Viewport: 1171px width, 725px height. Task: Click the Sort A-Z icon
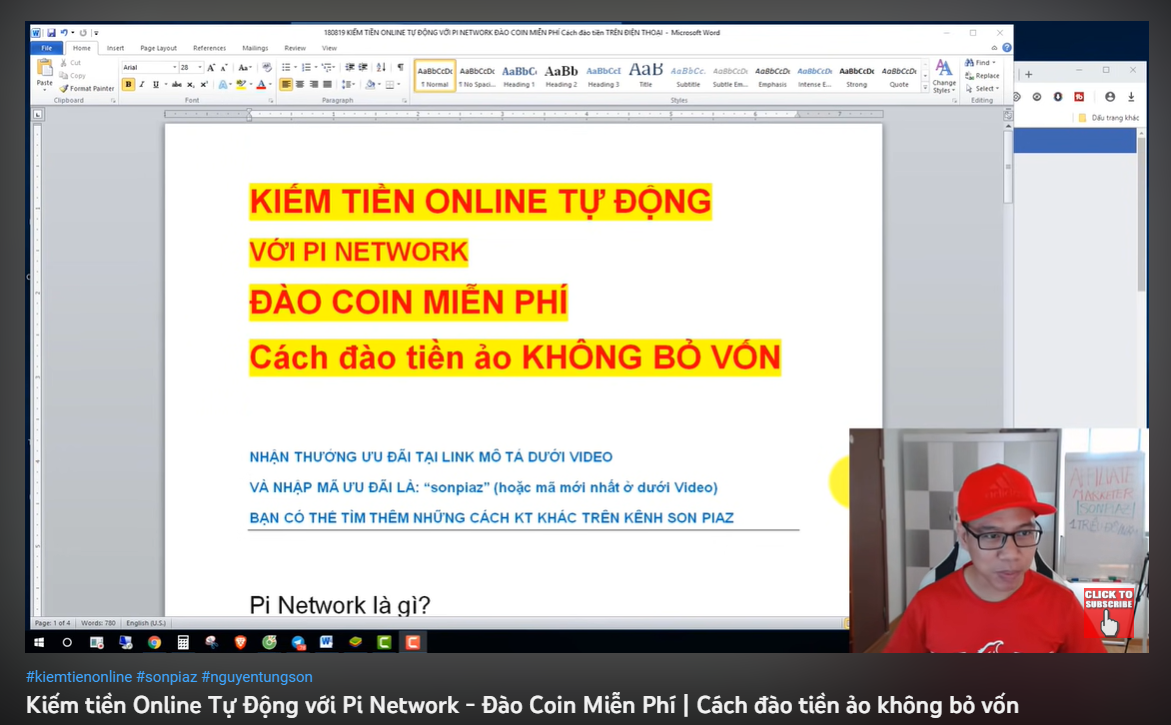tap(381, 67)
